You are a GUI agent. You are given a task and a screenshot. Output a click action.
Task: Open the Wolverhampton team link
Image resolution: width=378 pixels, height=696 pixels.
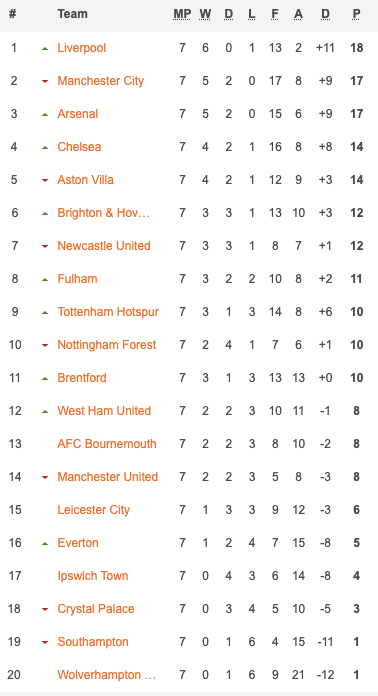[x=106, y=675]
